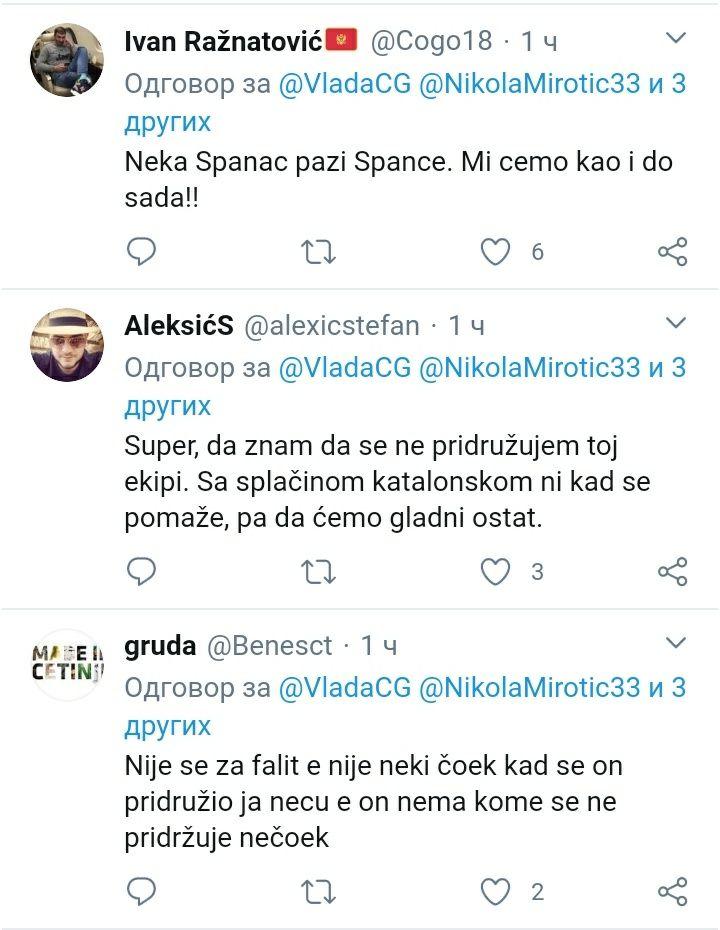Reply to Ivan Ražnatović's tweet
Screen dimensions: 720x930
click(142, 252)
